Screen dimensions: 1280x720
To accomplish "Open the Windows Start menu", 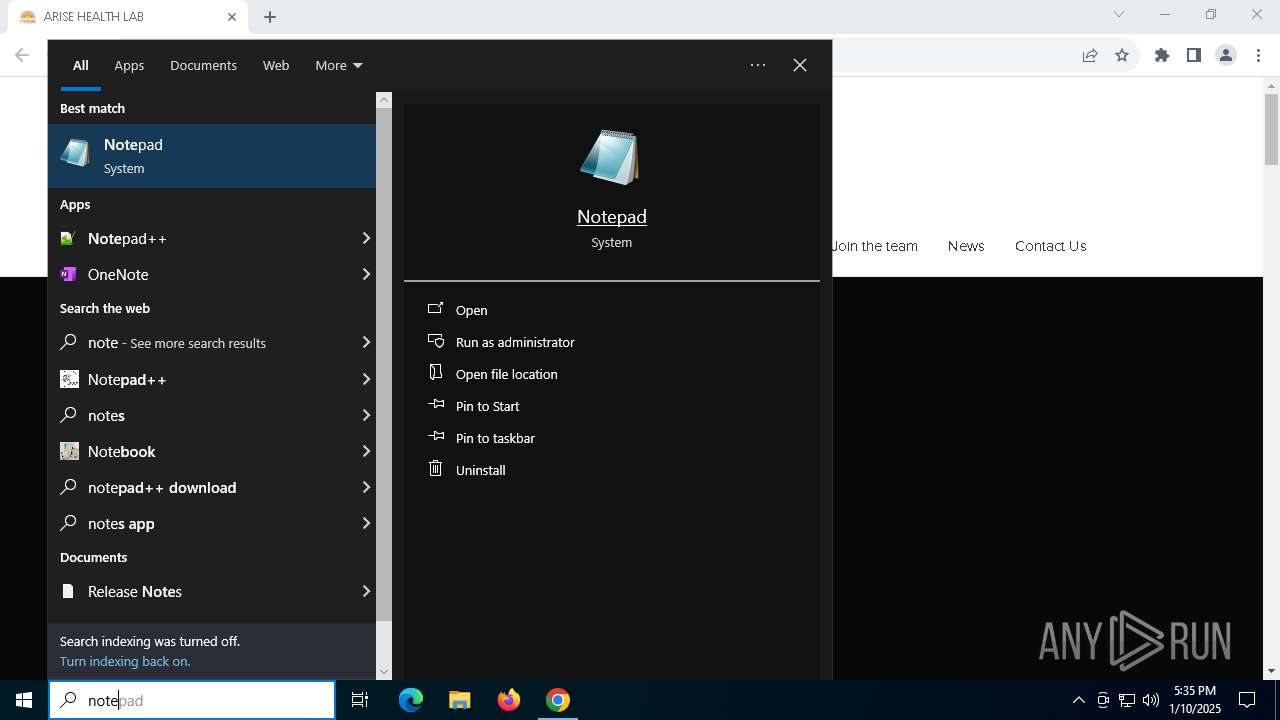I will 24,700.
